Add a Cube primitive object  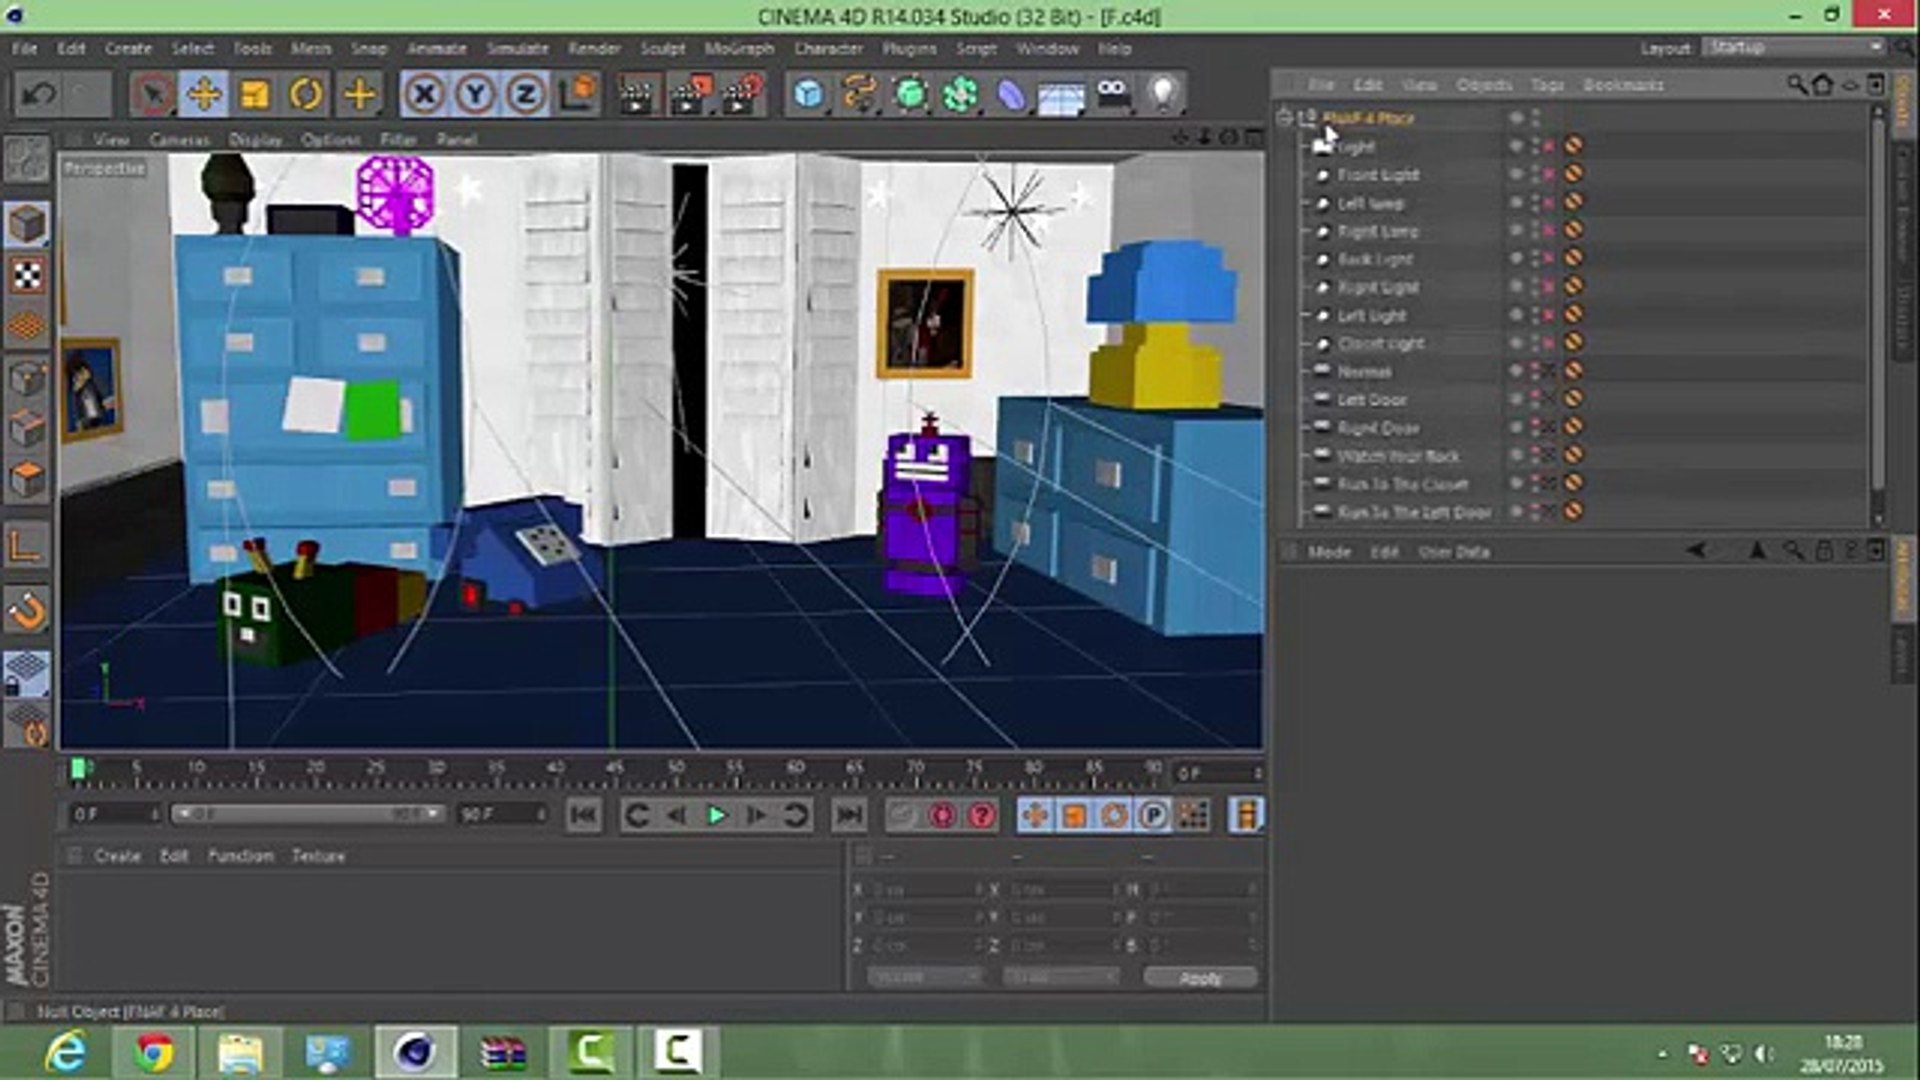(808, 95)
